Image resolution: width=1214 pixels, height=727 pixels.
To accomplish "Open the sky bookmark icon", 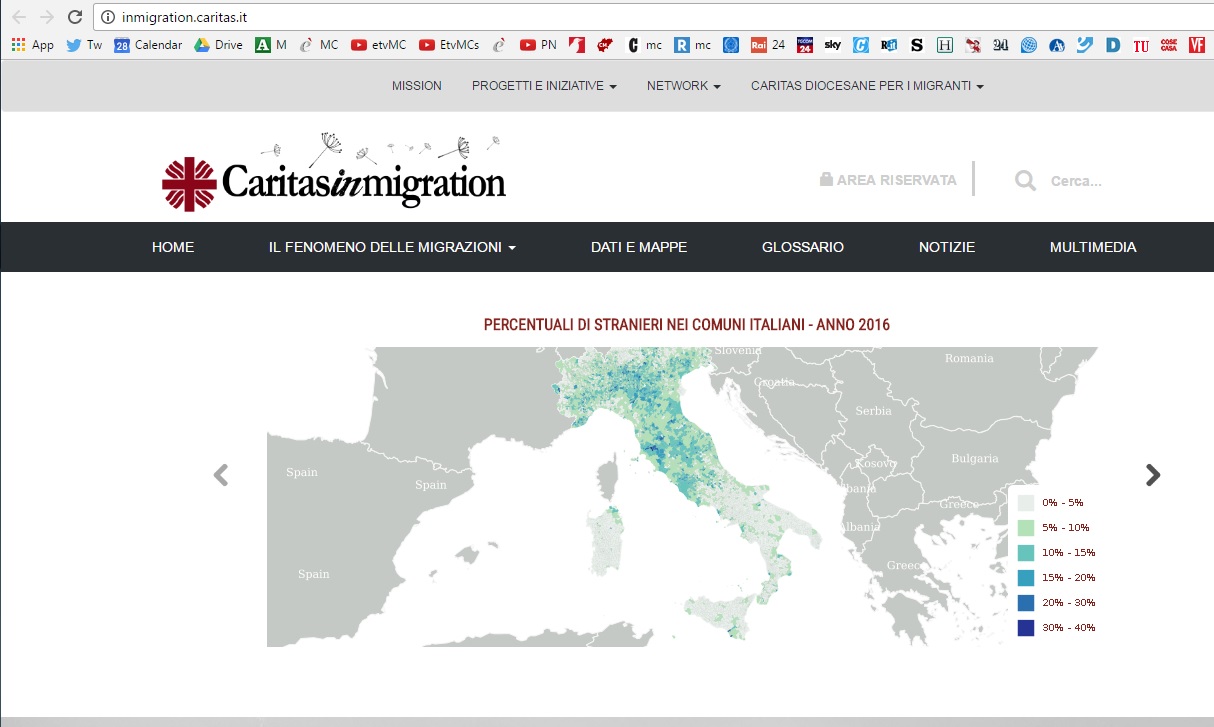I will (x=832, y=45).
